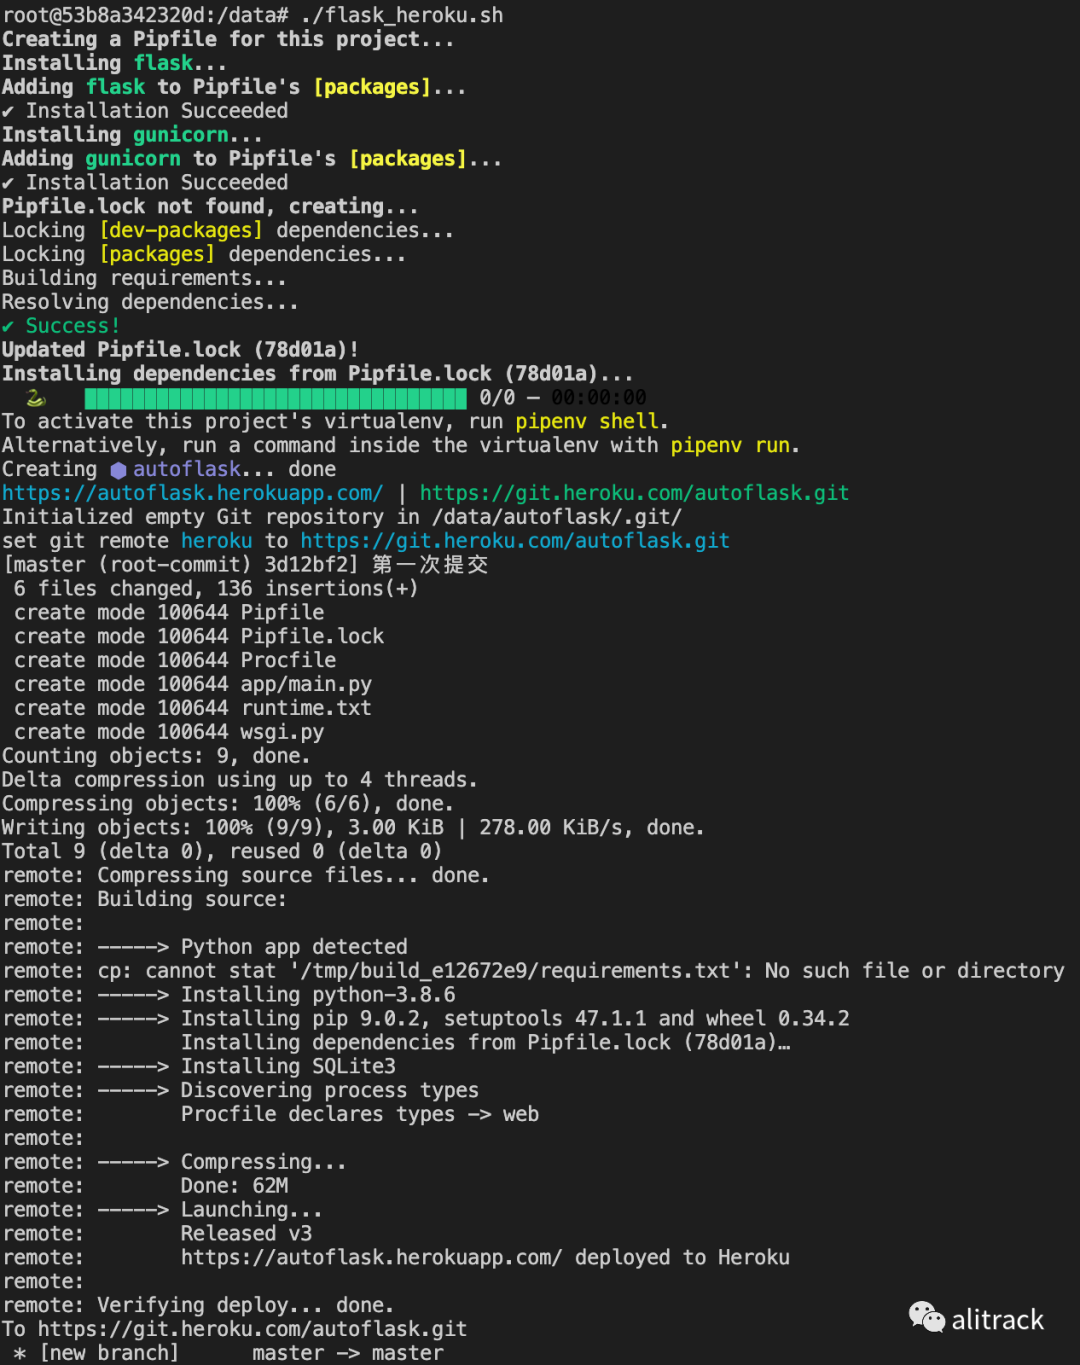
Task: Click the 'cp: cannot stat' error line
Action: point(533,971)
